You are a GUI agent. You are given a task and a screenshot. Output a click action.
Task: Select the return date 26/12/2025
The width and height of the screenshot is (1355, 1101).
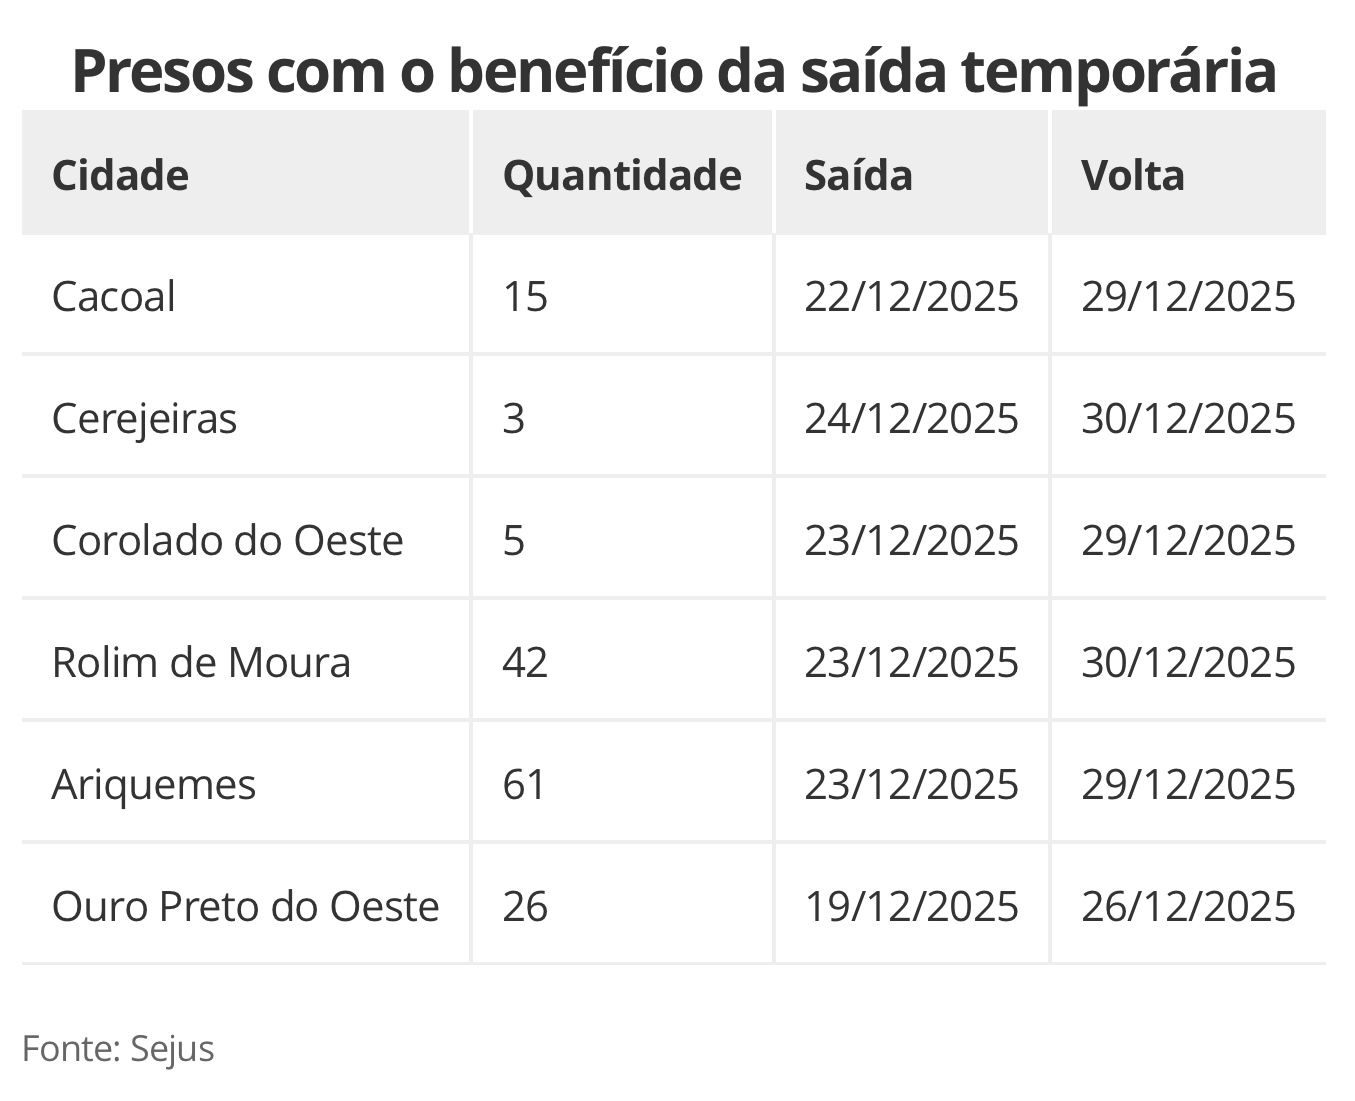tap(1188, 907)
